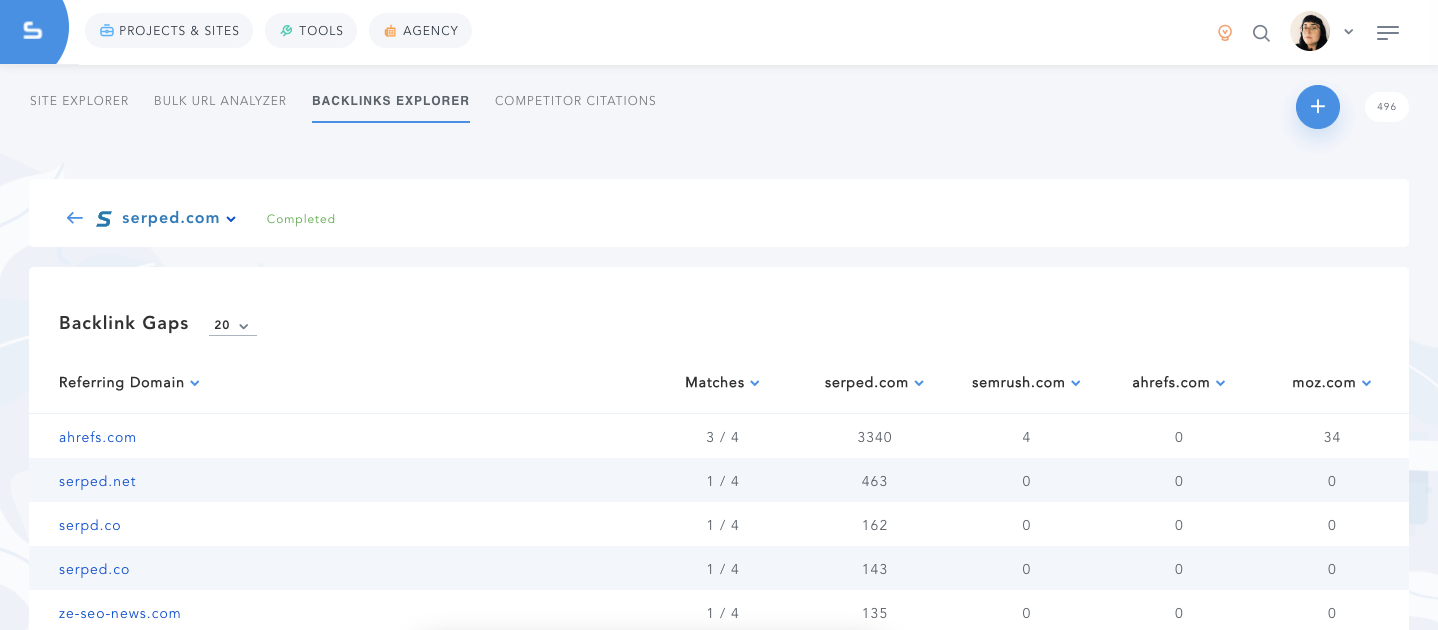Sort by Matches column
Viewport: 1438px width, 630px height.
722,383
